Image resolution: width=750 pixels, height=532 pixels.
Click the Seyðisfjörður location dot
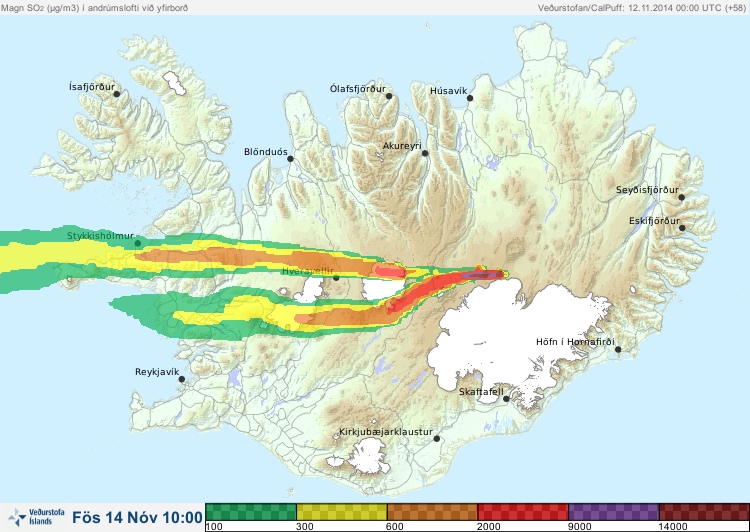point(682,198)
